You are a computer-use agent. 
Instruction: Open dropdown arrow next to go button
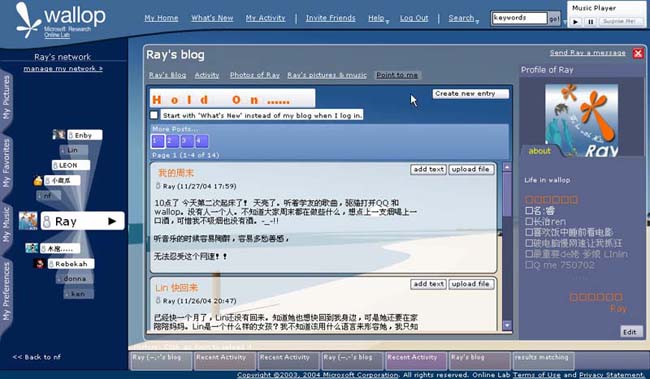tap(564, 21)
